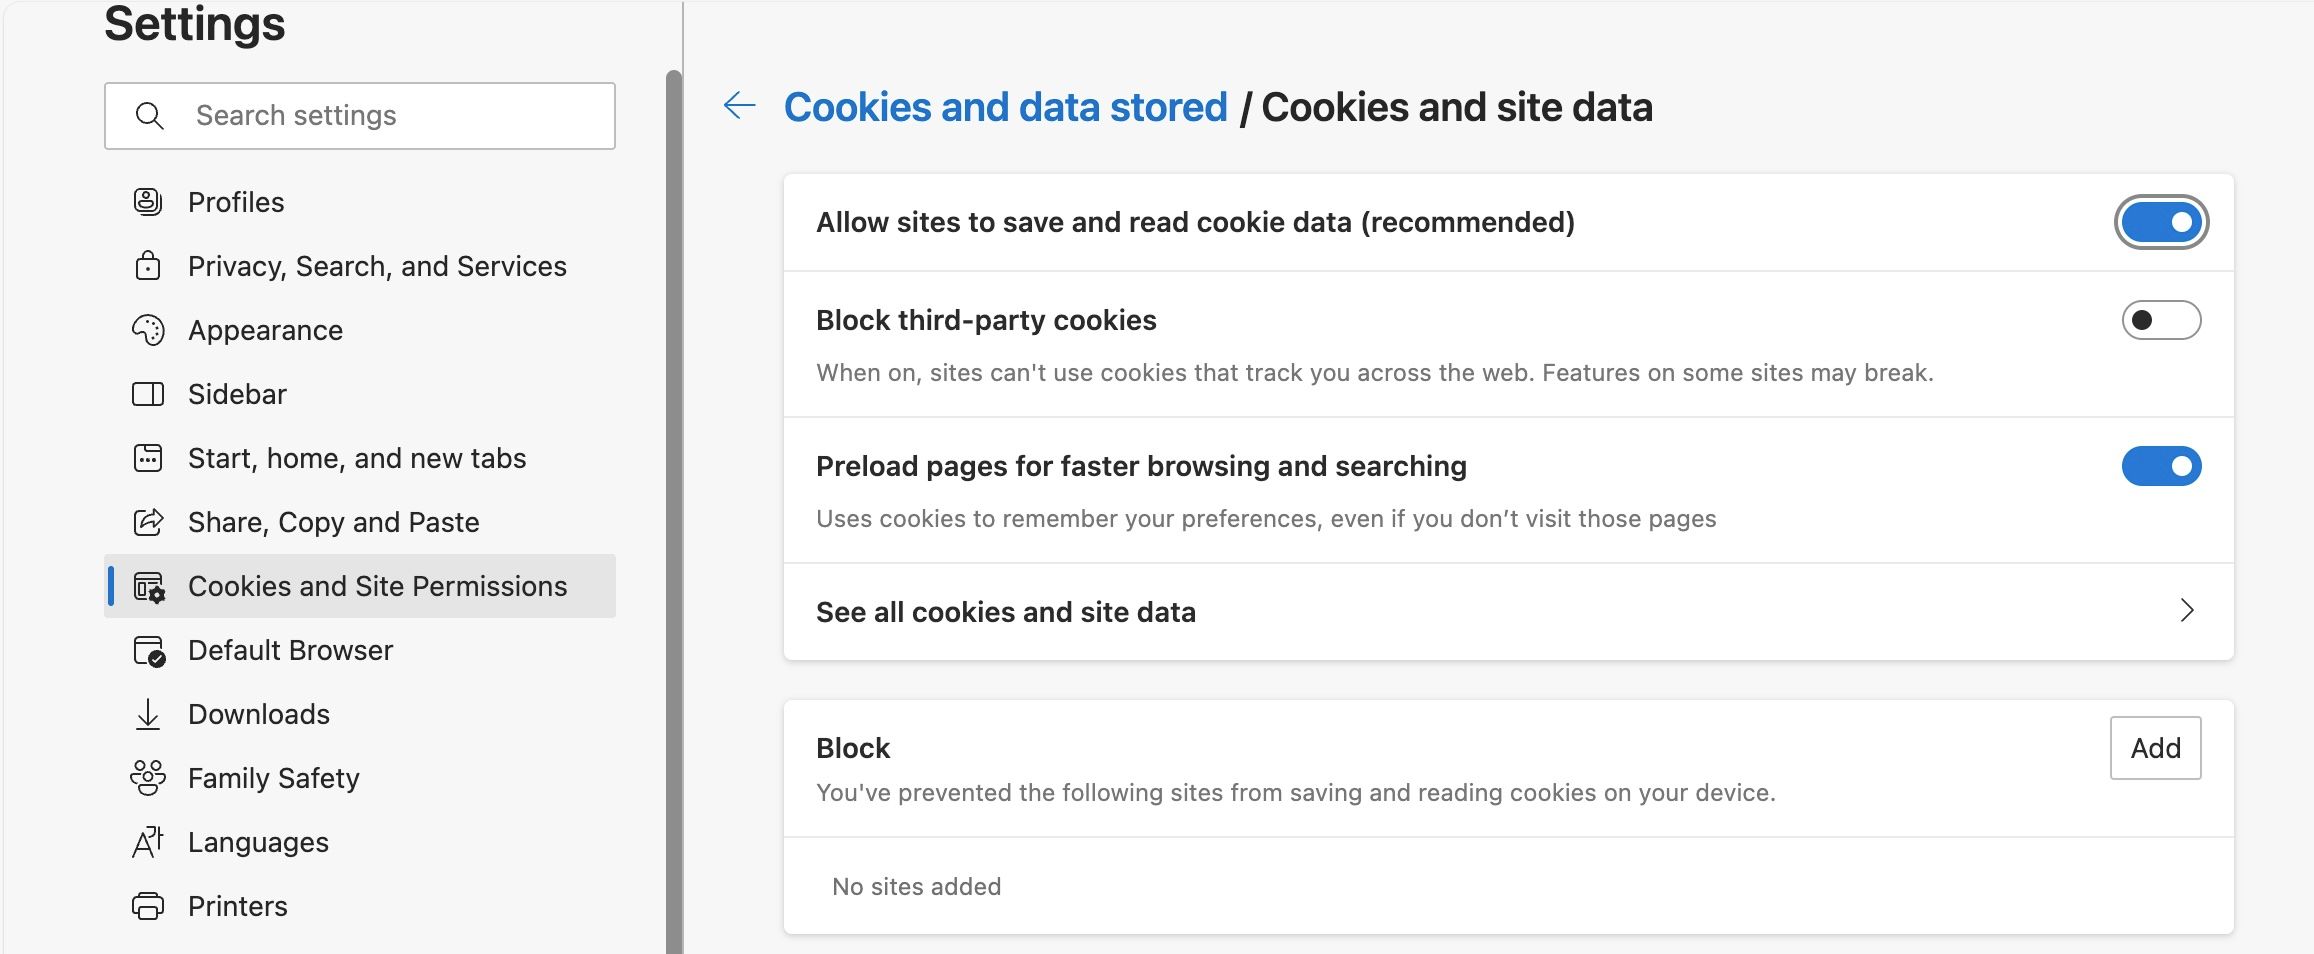
Task: Click the Share, Copy and Paste icon
Action: [x=148, y=521]
